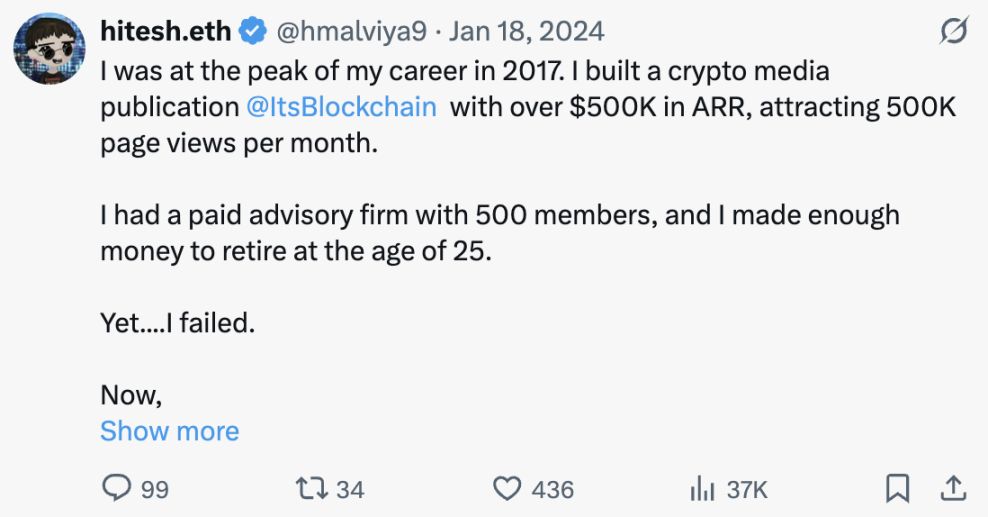Viewport: 988px width, 517px height.
Task: Open the share tweet upload icon
Action: (954, 488)
